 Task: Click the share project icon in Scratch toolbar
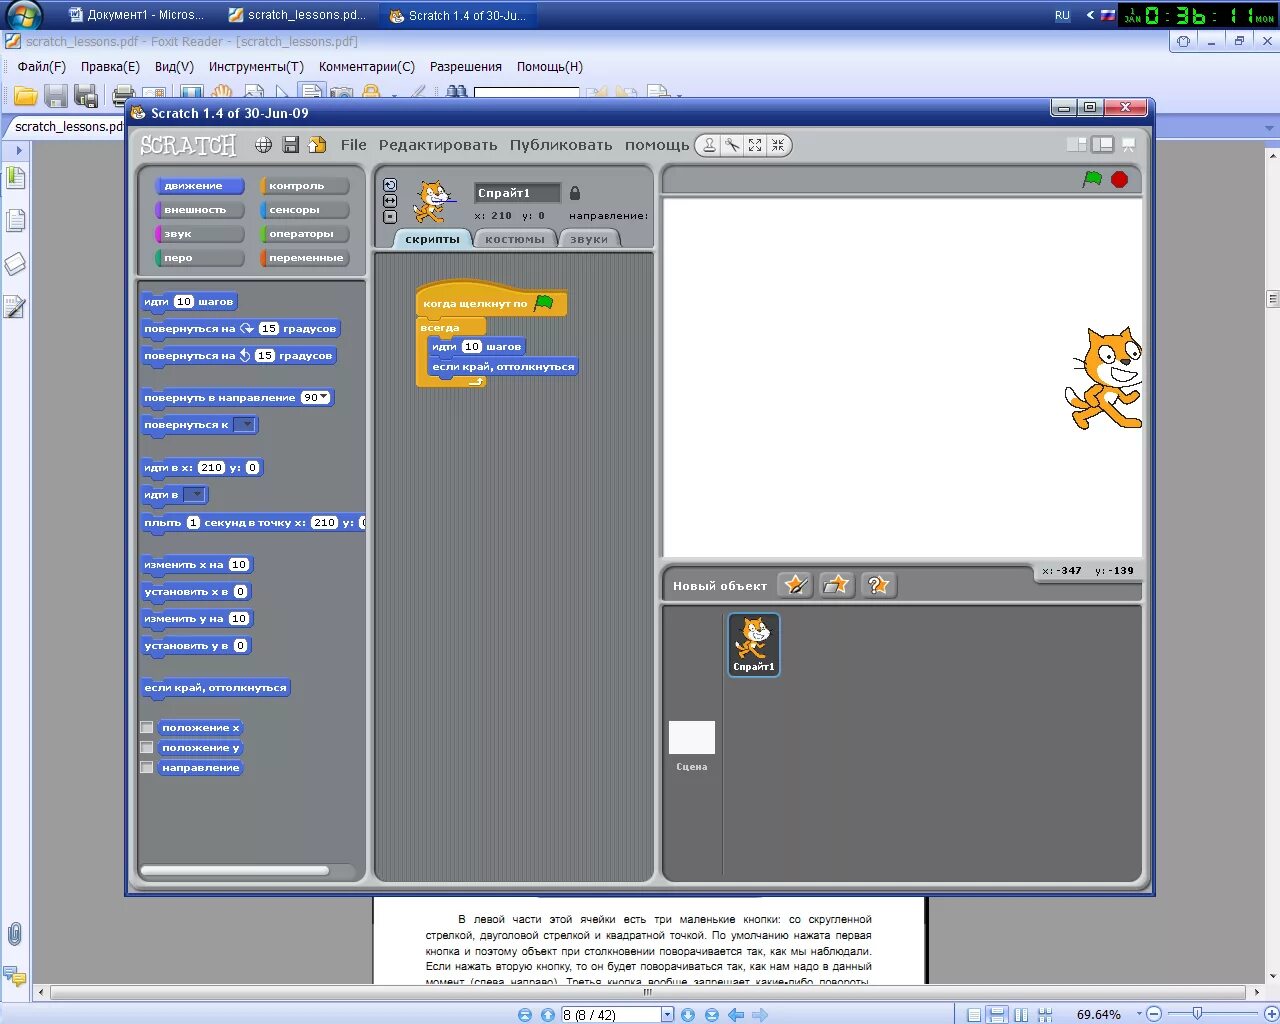[x=317, y=145]
